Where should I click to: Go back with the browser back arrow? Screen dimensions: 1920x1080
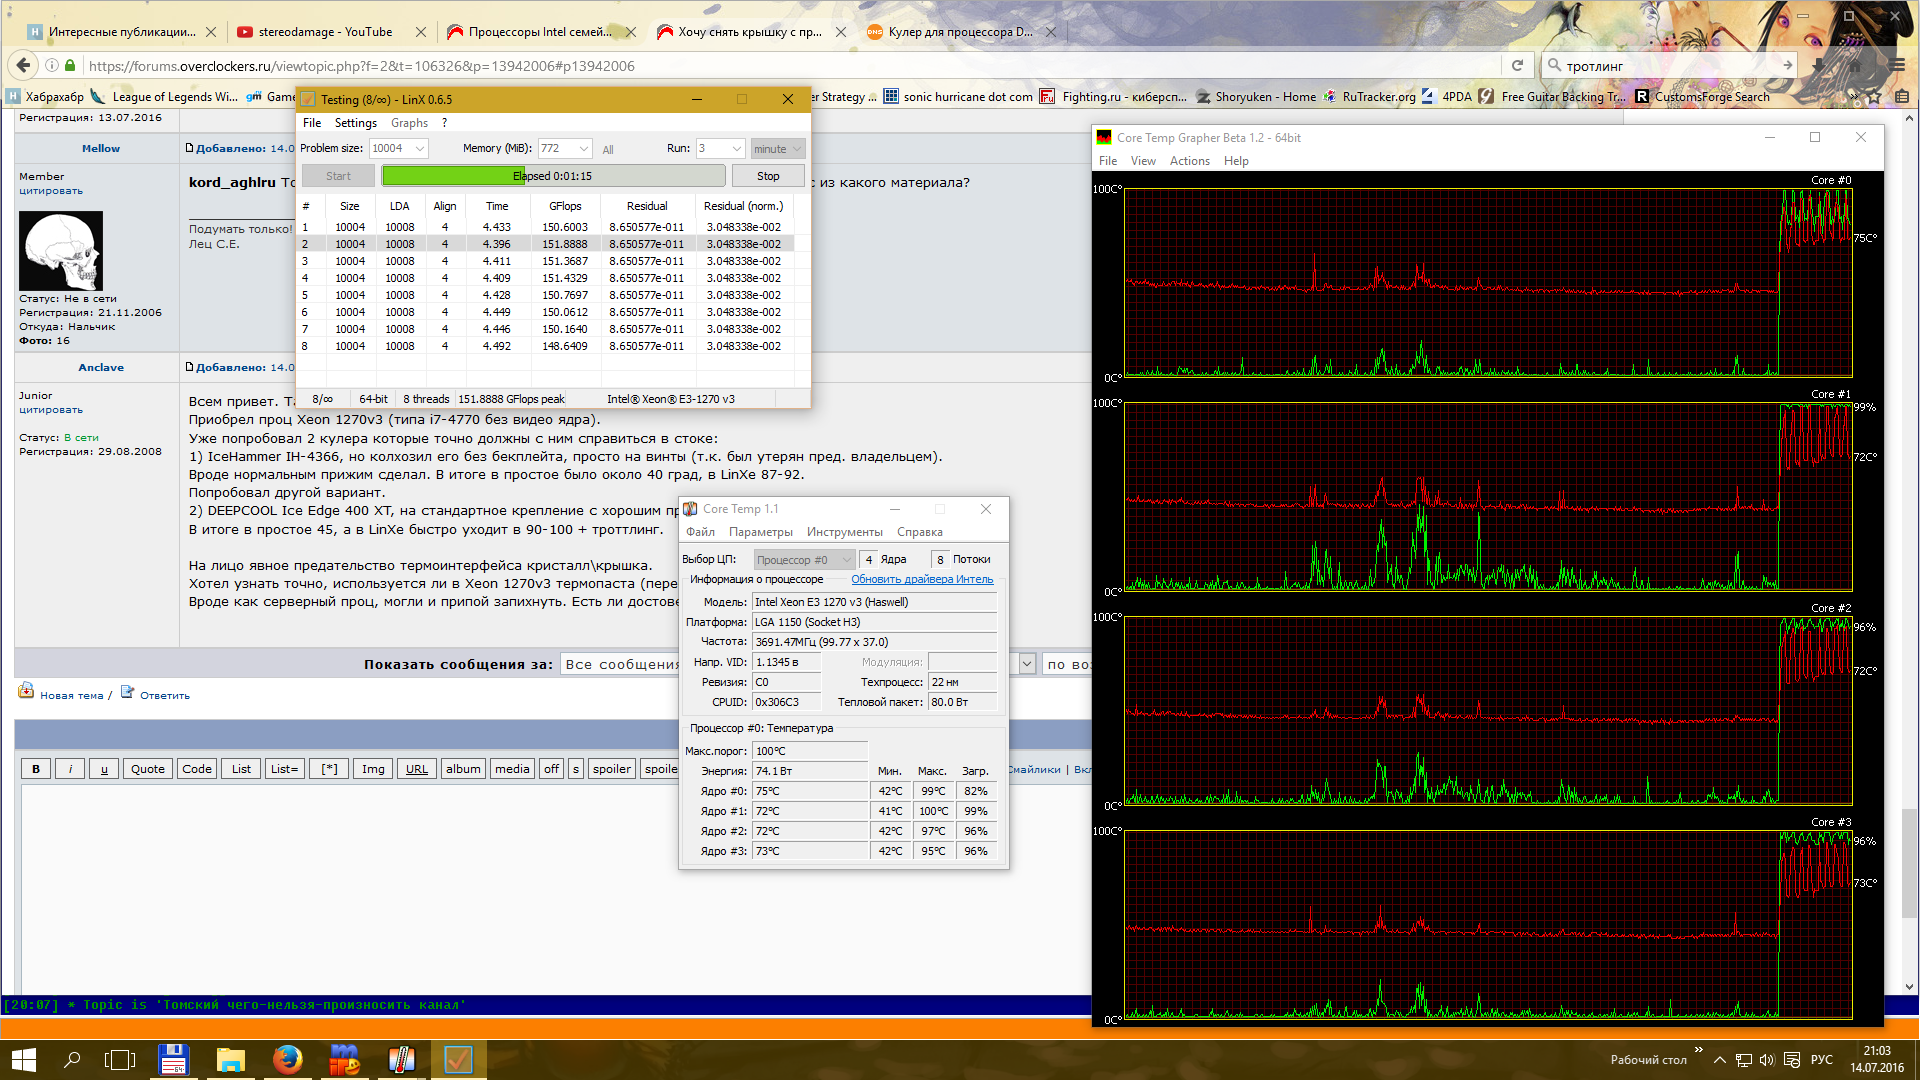point(23,65)
